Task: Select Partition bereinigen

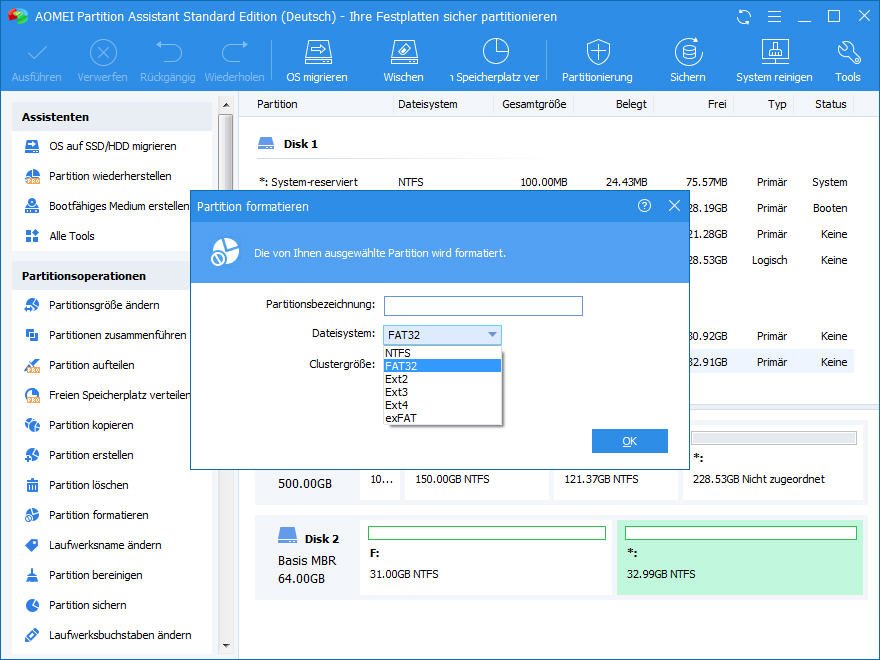Action: coord(83,575)
